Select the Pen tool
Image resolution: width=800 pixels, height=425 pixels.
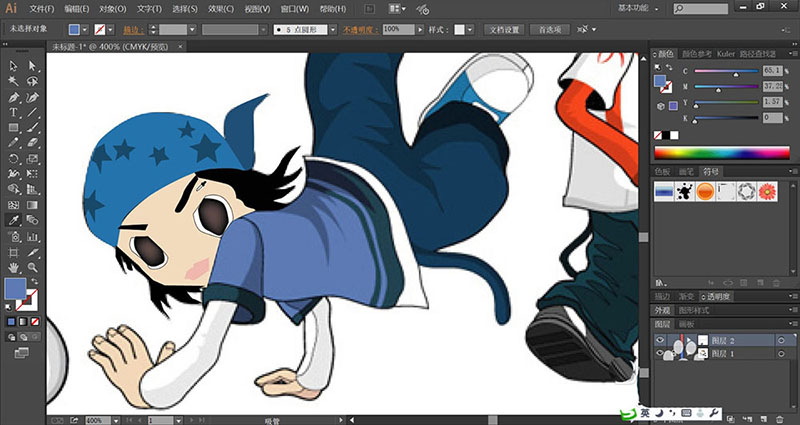[13, 97]
